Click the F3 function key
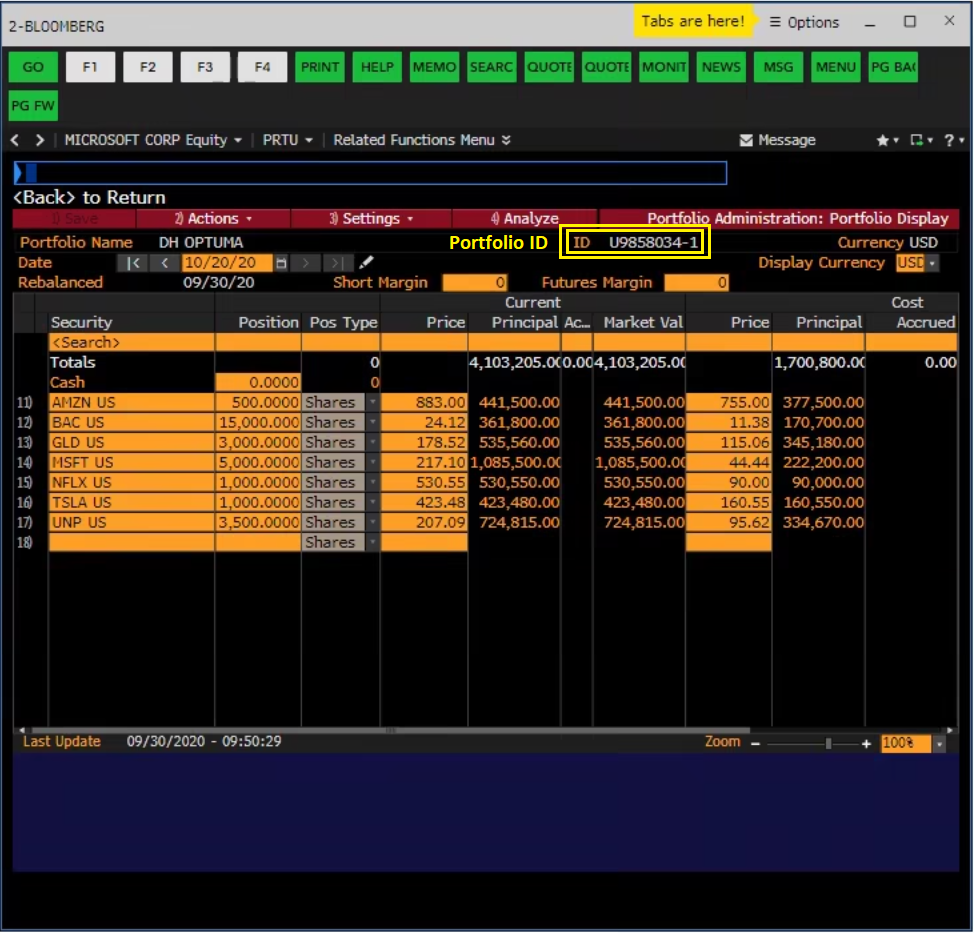Screen dimensions: 974x933 205,67
